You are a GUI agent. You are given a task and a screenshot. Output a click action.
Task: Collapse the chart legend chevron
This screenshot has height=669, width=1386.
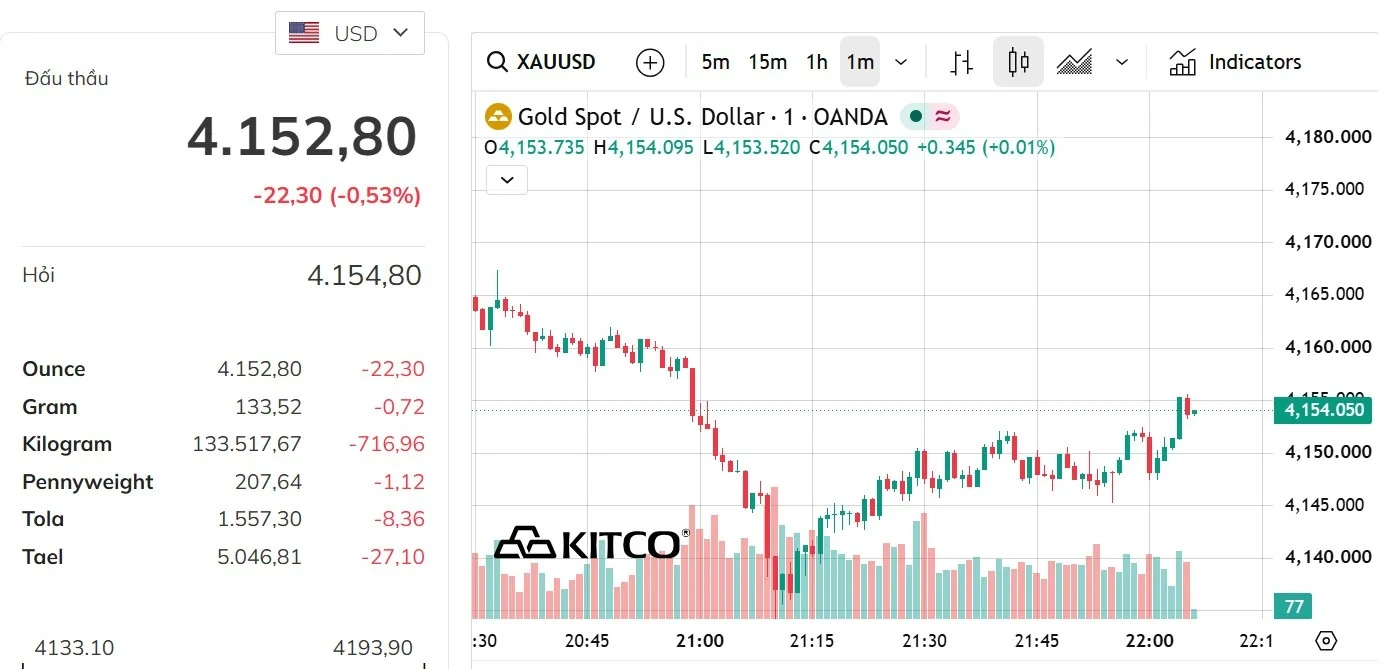coord(507,180)
